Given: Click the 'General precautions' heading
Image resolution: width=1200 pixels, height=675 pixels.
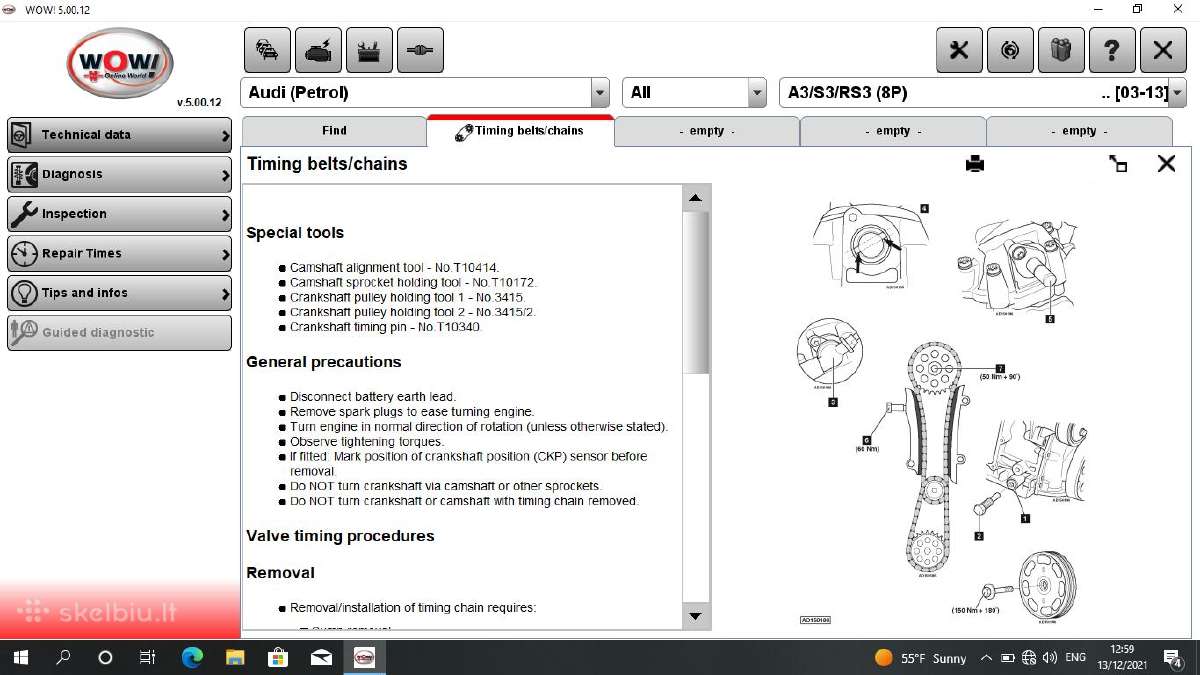Looking at the screenshot, I should tap(324, 362).
